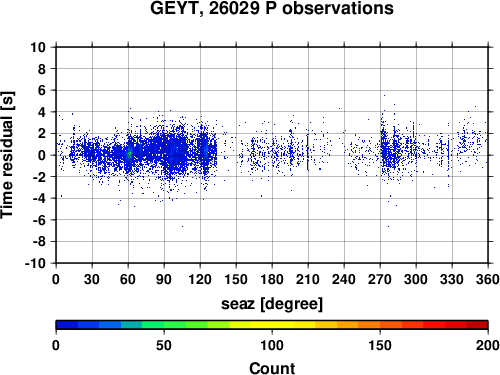This screenshot has height=375, width=500.
Task: Click the x-axis tick label 180
Action: pos(272,279)
